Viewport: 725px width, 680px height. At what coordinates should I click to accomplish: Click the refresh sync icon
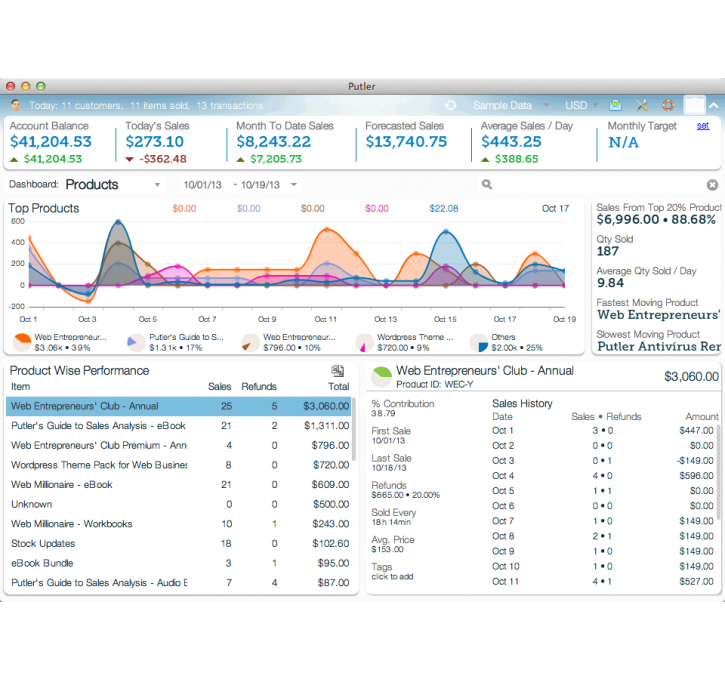pos(450,105)
